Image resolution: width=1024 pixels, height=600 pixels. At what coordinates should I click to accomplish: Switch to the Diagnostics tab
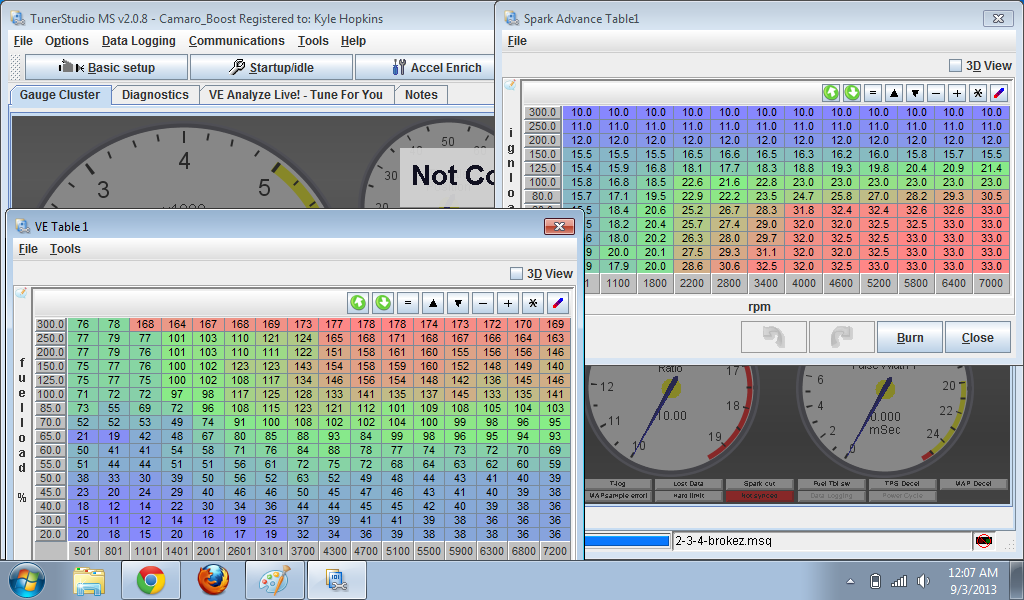155,95
